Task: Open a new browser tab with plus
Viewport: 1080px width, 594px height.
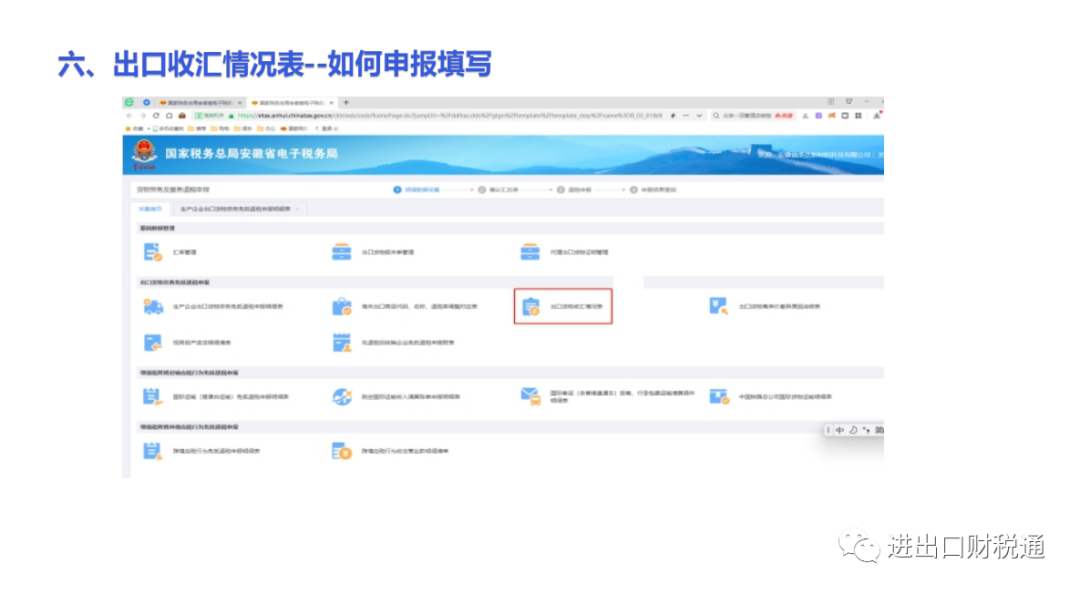Action: (x=346, y=103)
